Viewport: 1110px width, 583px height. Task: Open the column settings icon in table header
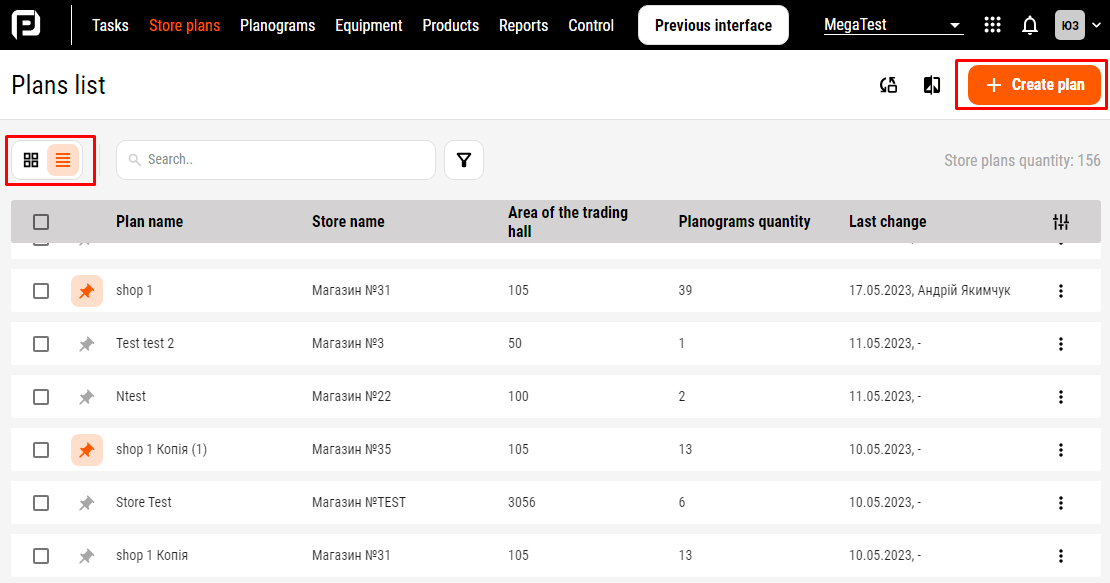(x=1061, y=221)
